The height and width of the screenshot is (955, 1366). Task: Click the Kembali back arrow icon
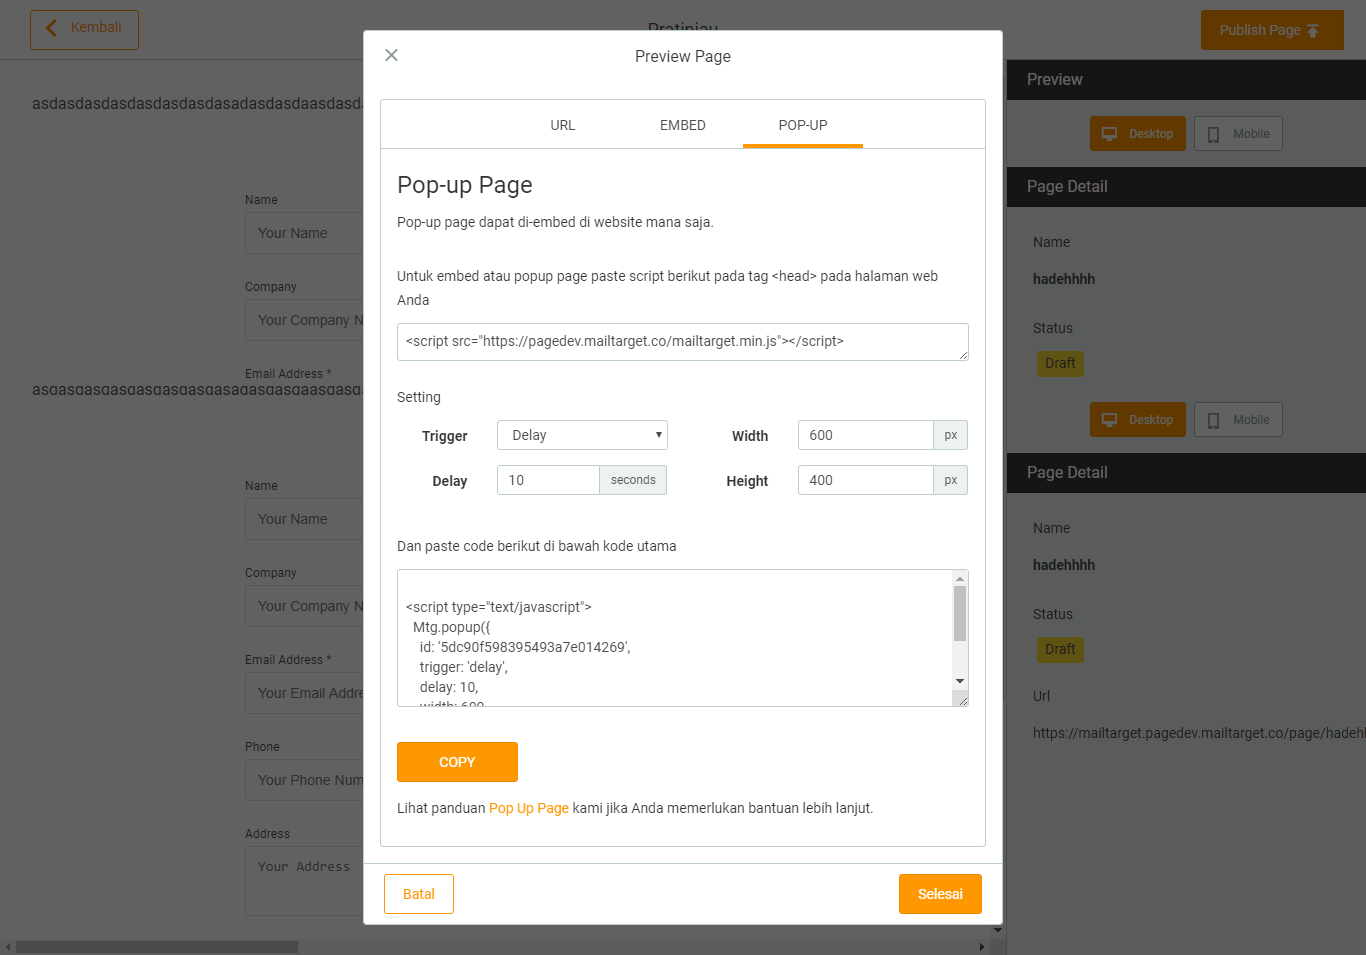click(x=51, y=28)
